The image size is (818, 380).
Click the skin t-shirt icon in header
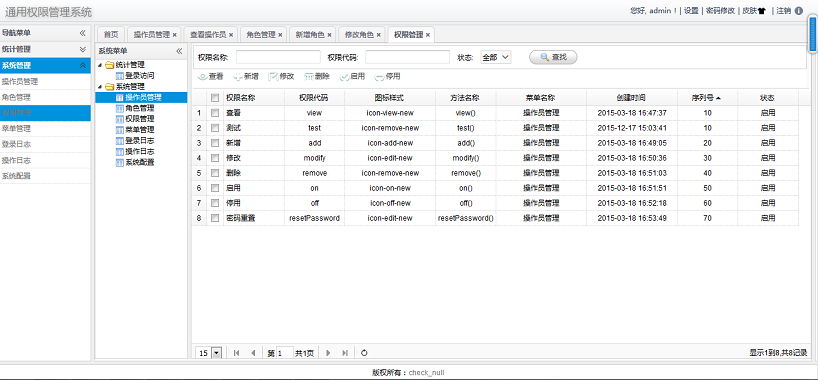(x=762, y=11)
